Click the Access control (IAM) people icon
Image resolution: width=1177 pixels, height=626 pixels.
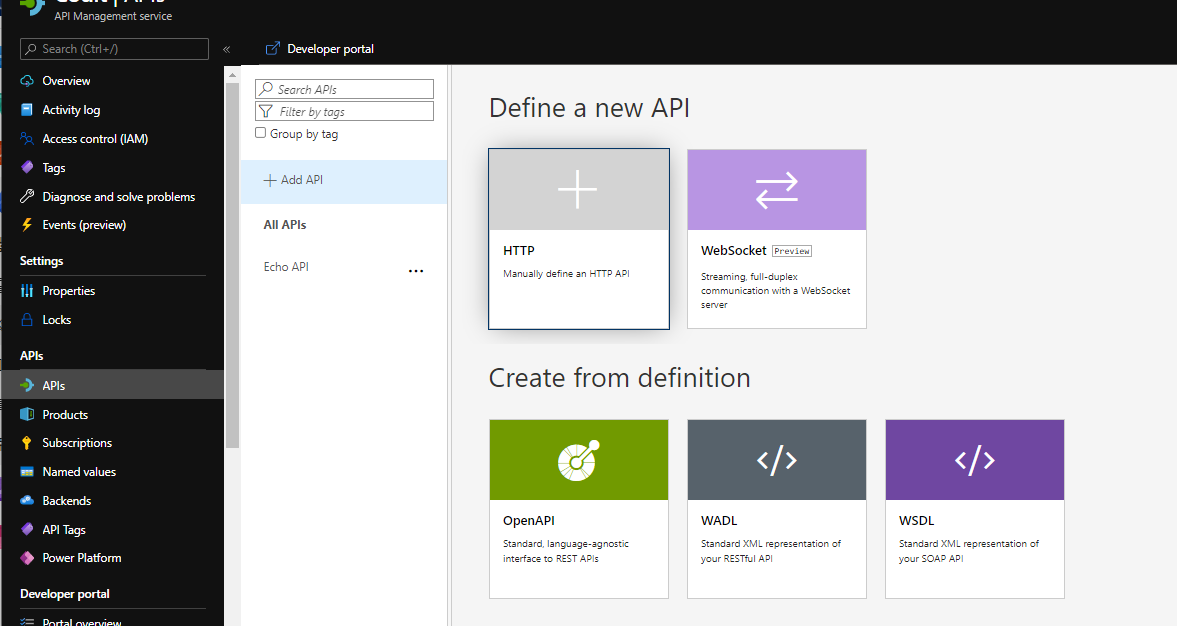click(x=27, y=139)
